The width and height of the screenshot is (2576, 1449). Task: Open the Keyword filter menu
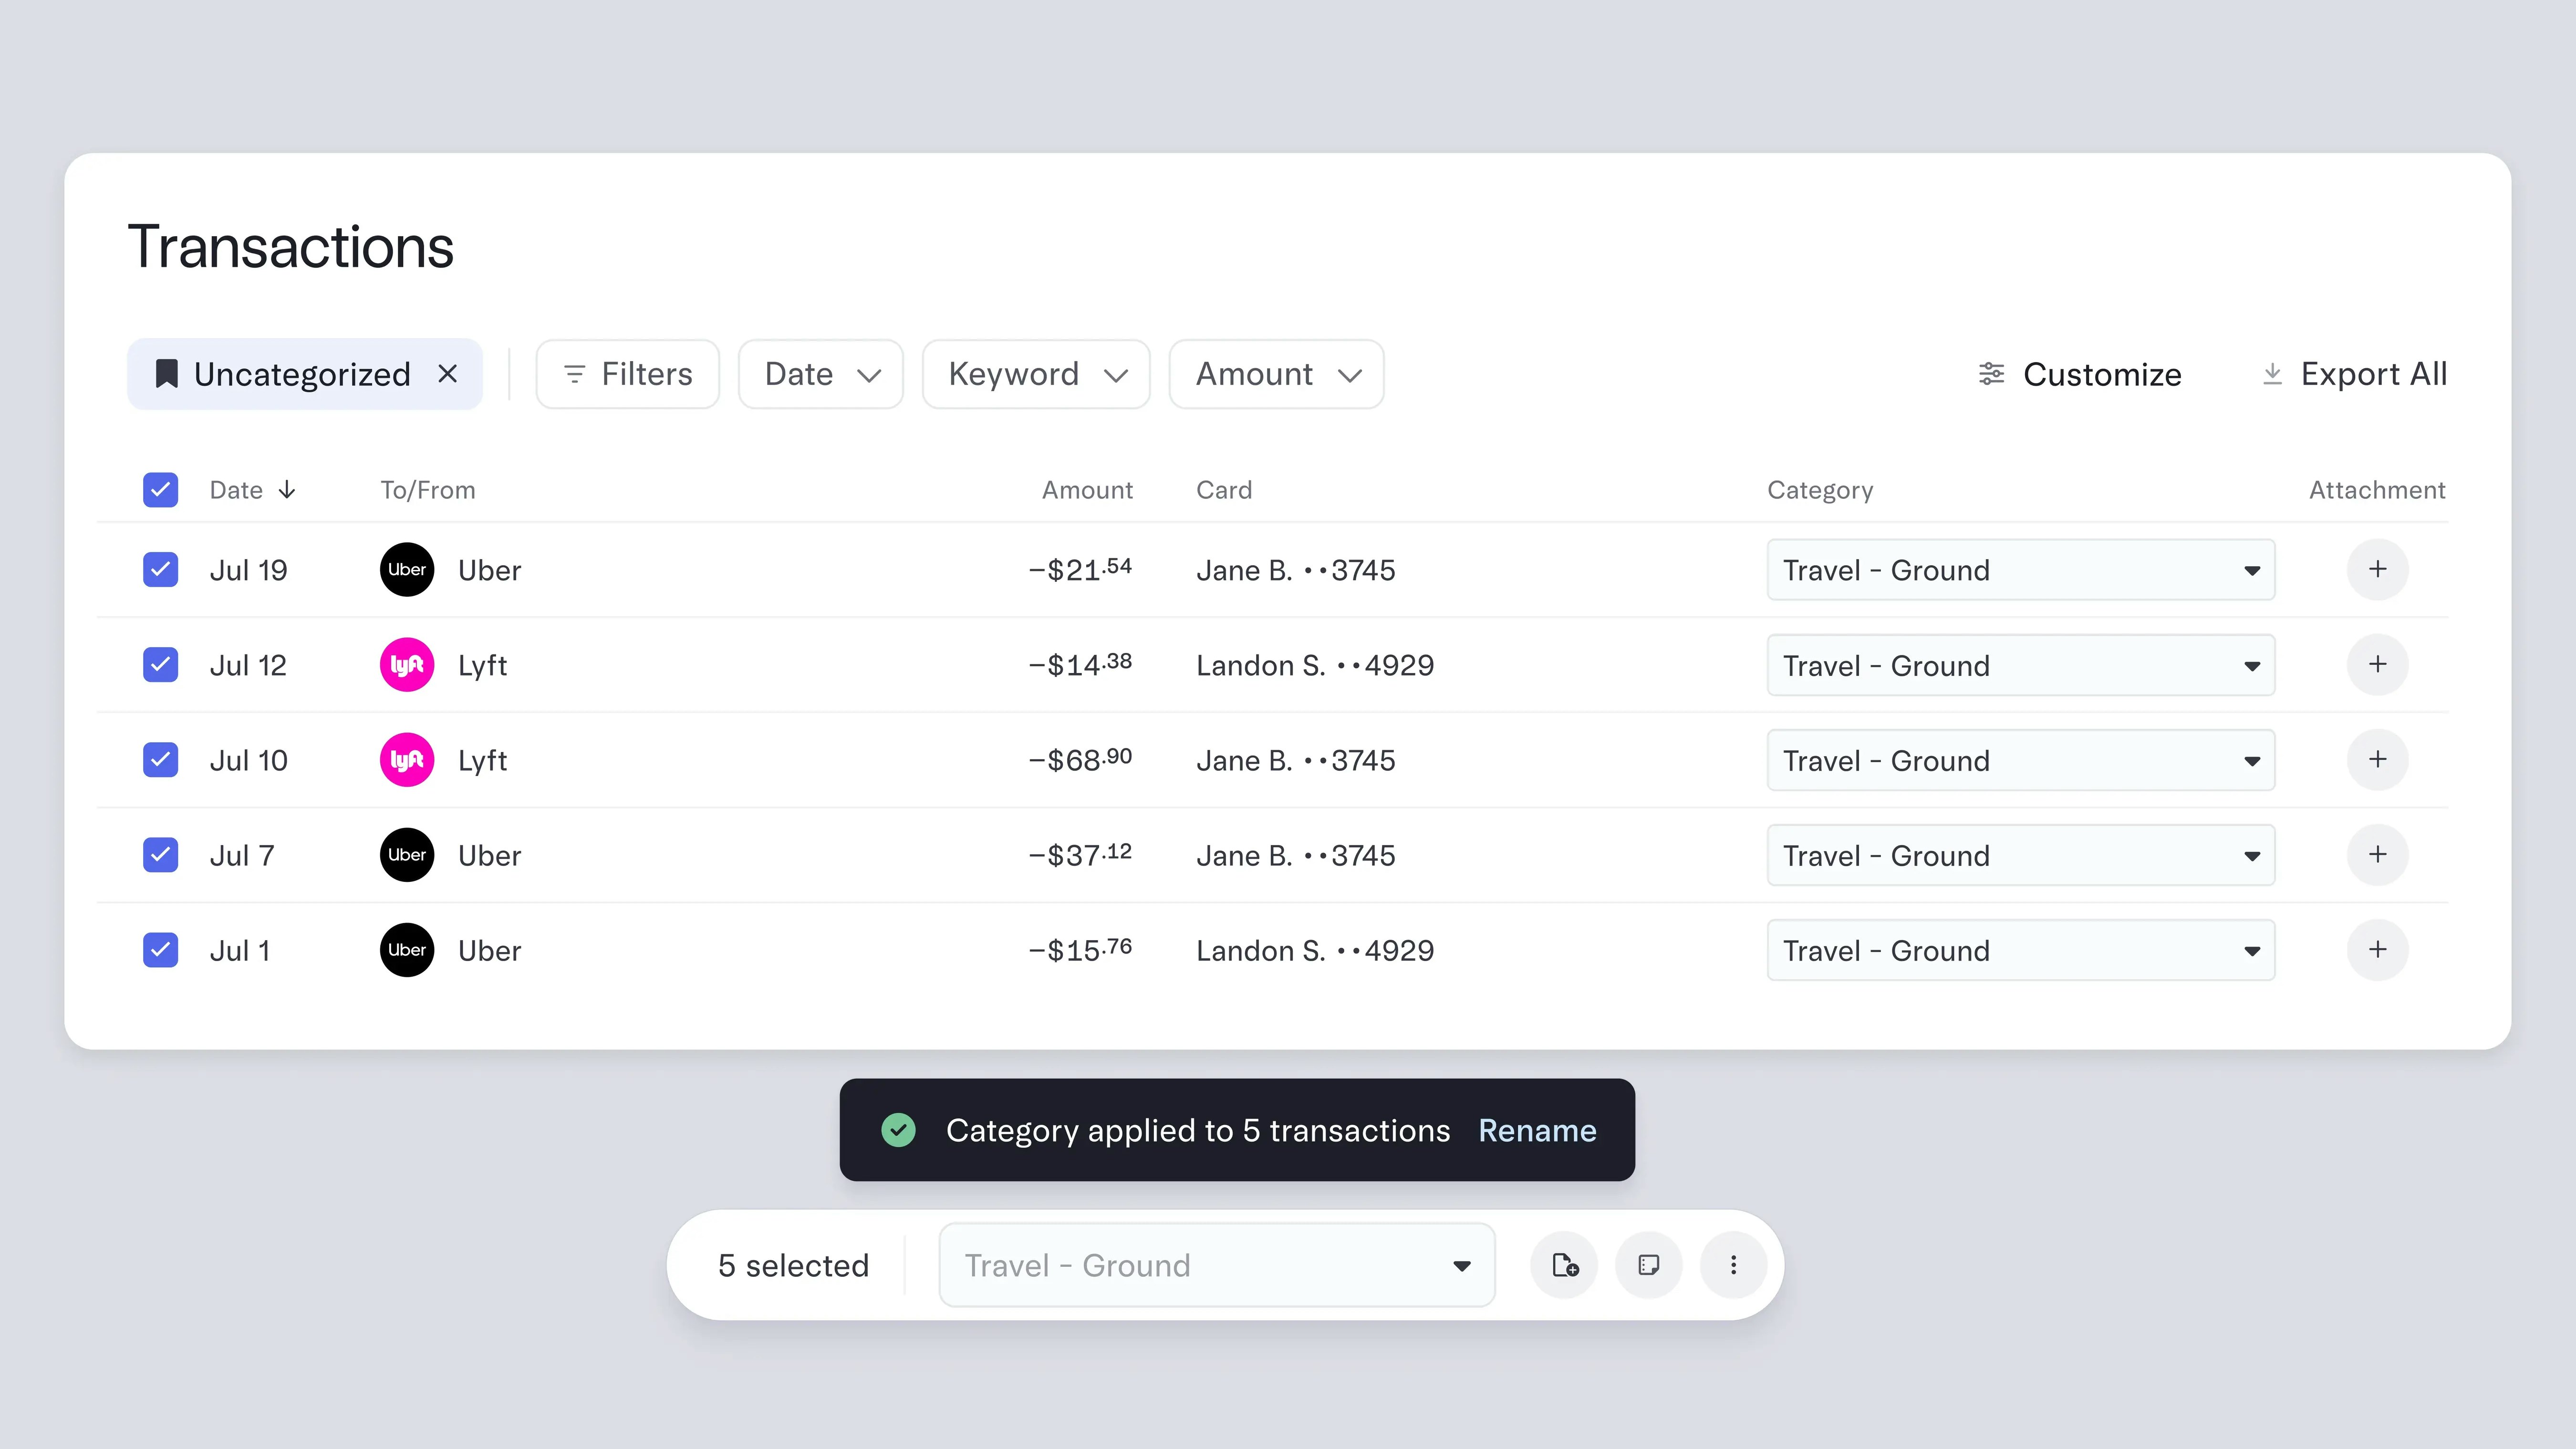click(1036, 373)
